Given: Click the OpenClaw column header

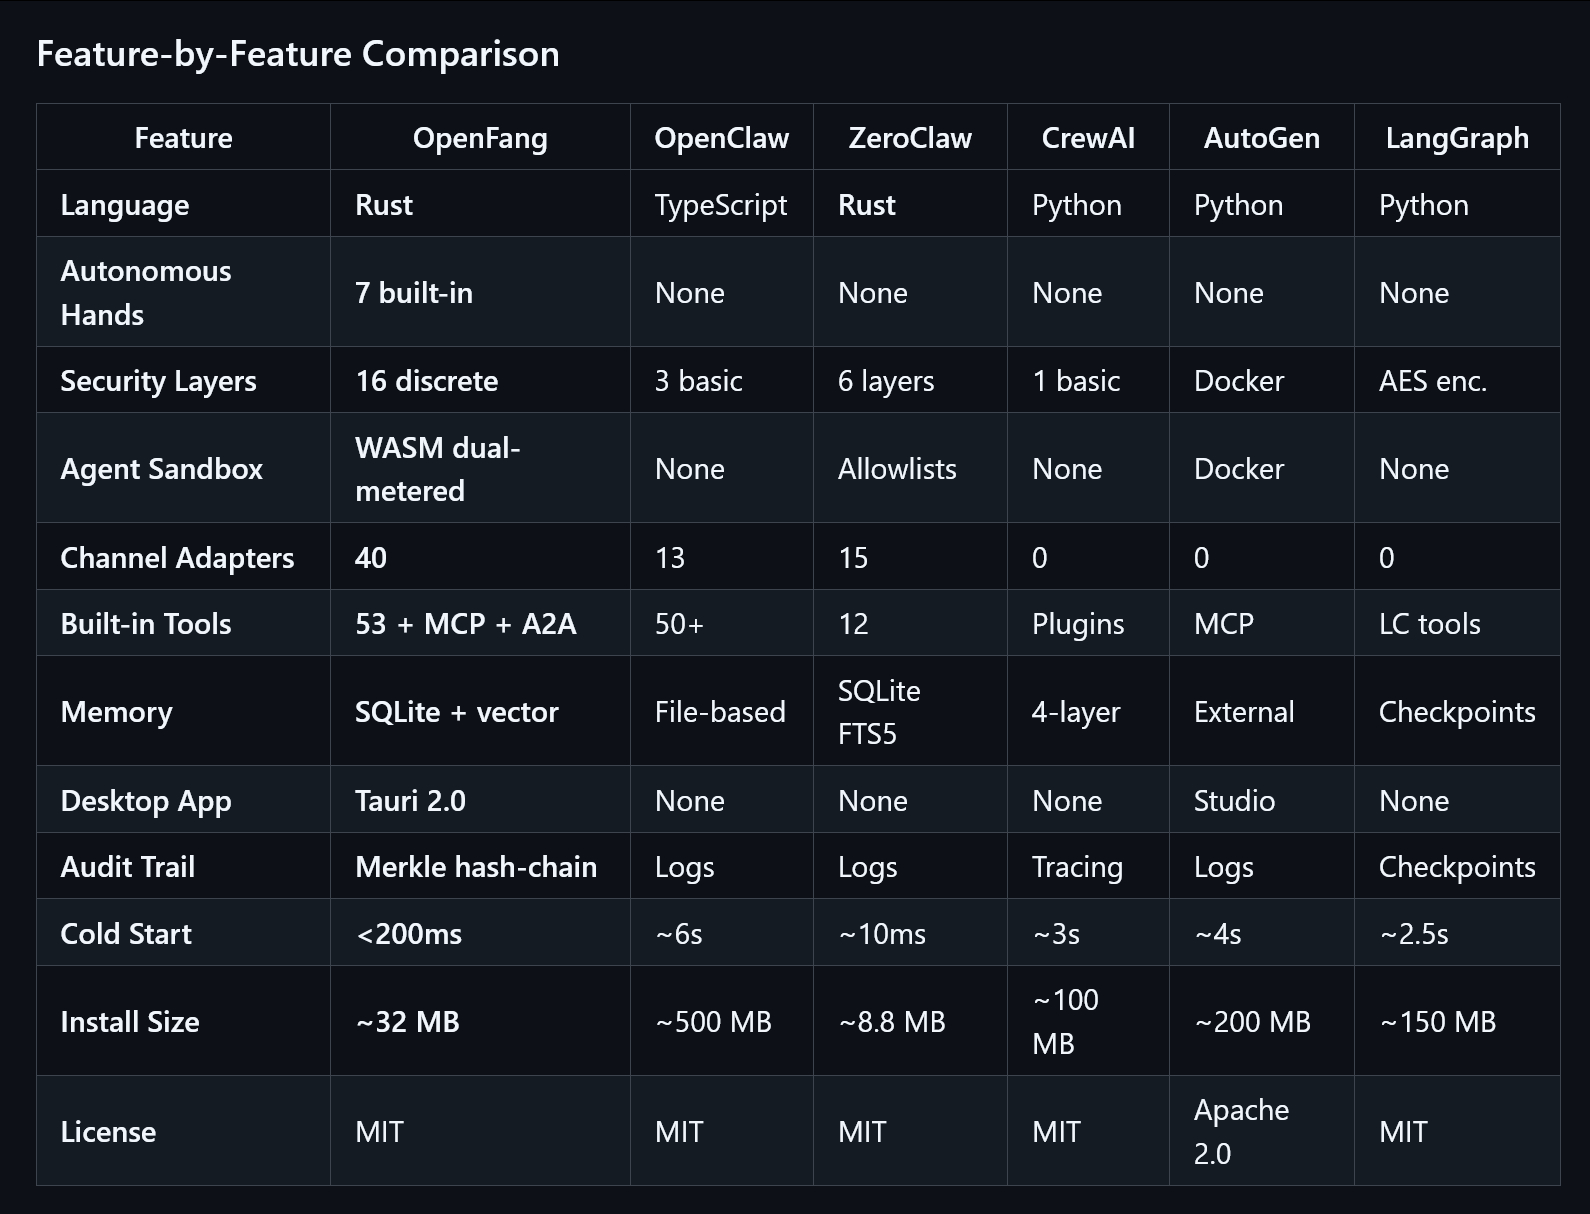Looking at the screenshot, I should coord(721,138).
